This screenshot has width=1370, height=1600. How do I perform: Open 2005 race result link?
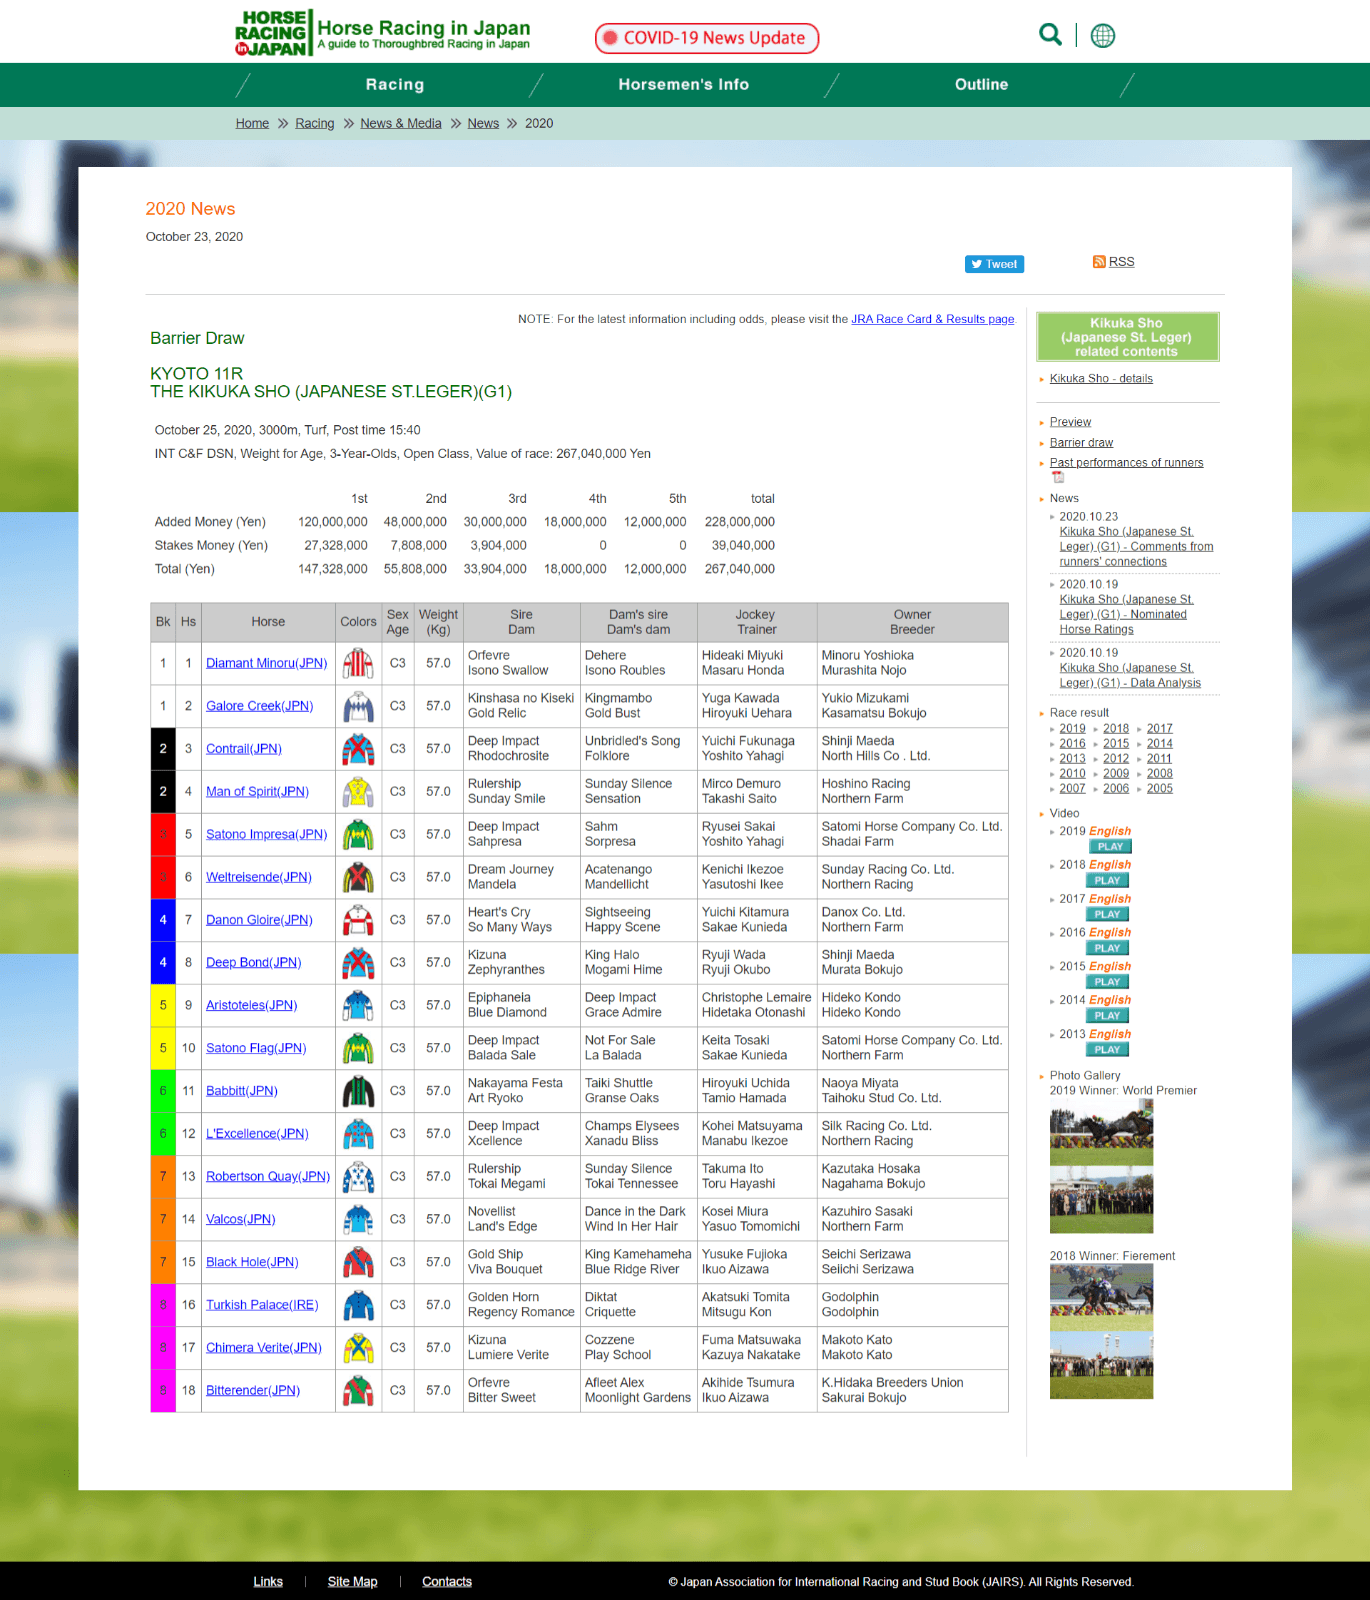pyautogui.click(x=1160, y=789)
